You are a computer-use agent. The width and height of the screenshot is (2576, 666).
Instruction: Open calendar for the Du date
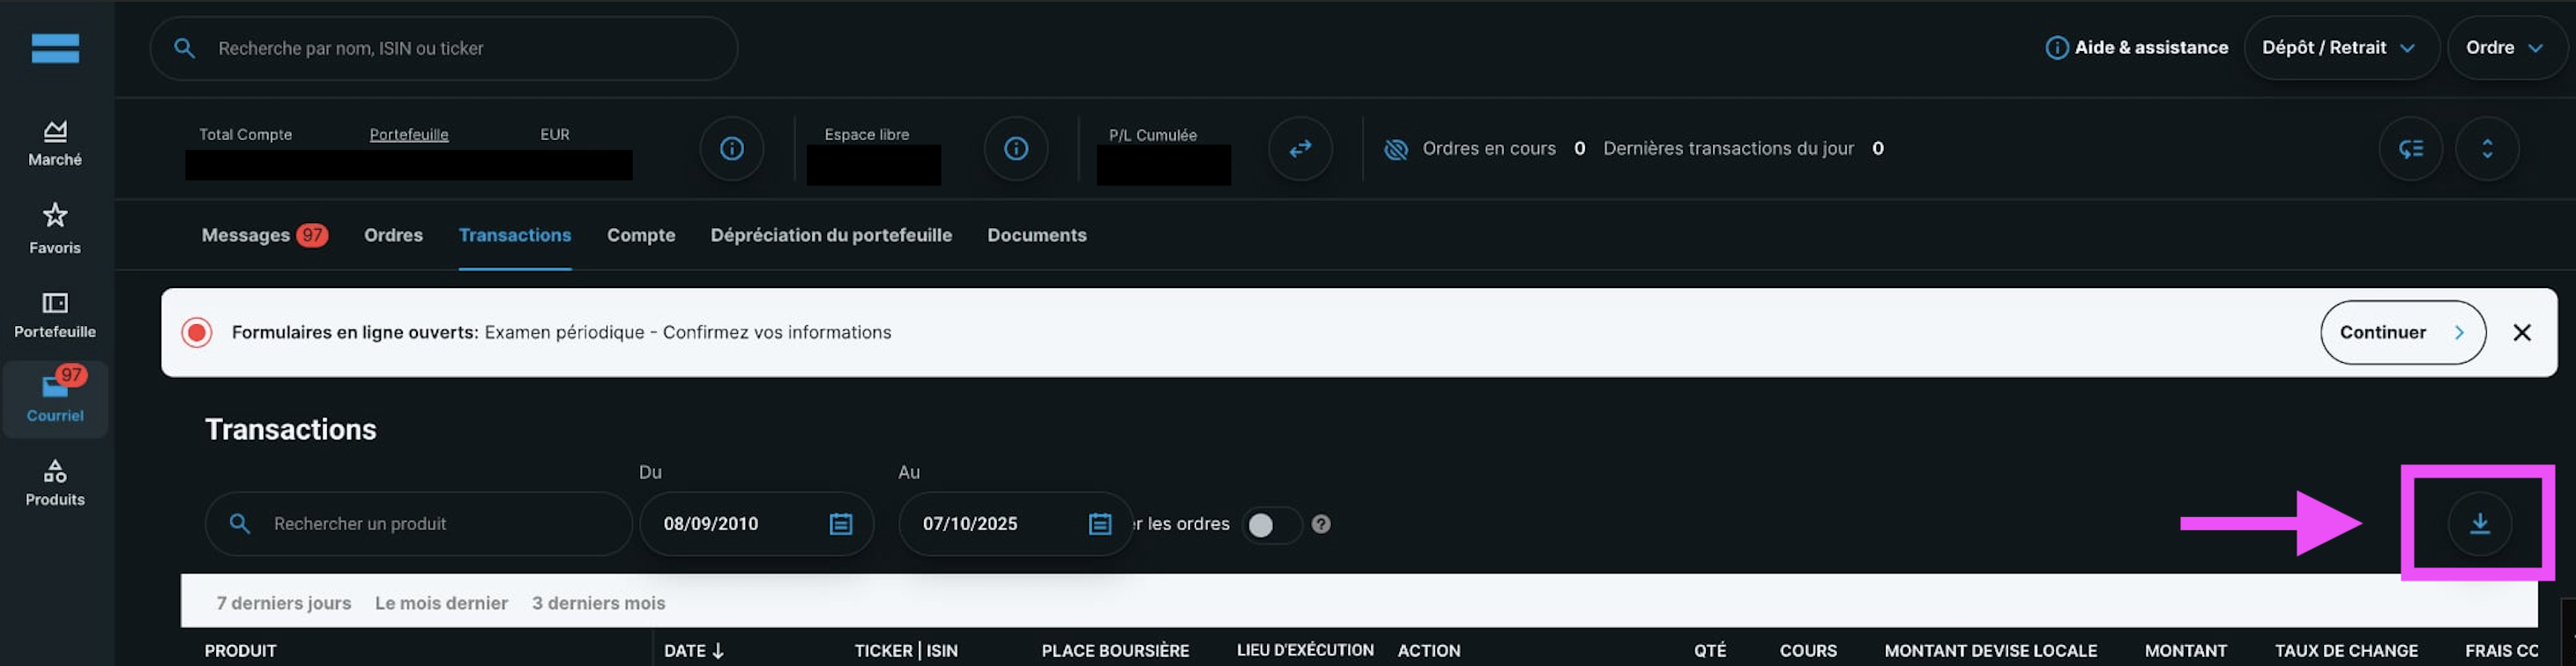pos(840,524)
